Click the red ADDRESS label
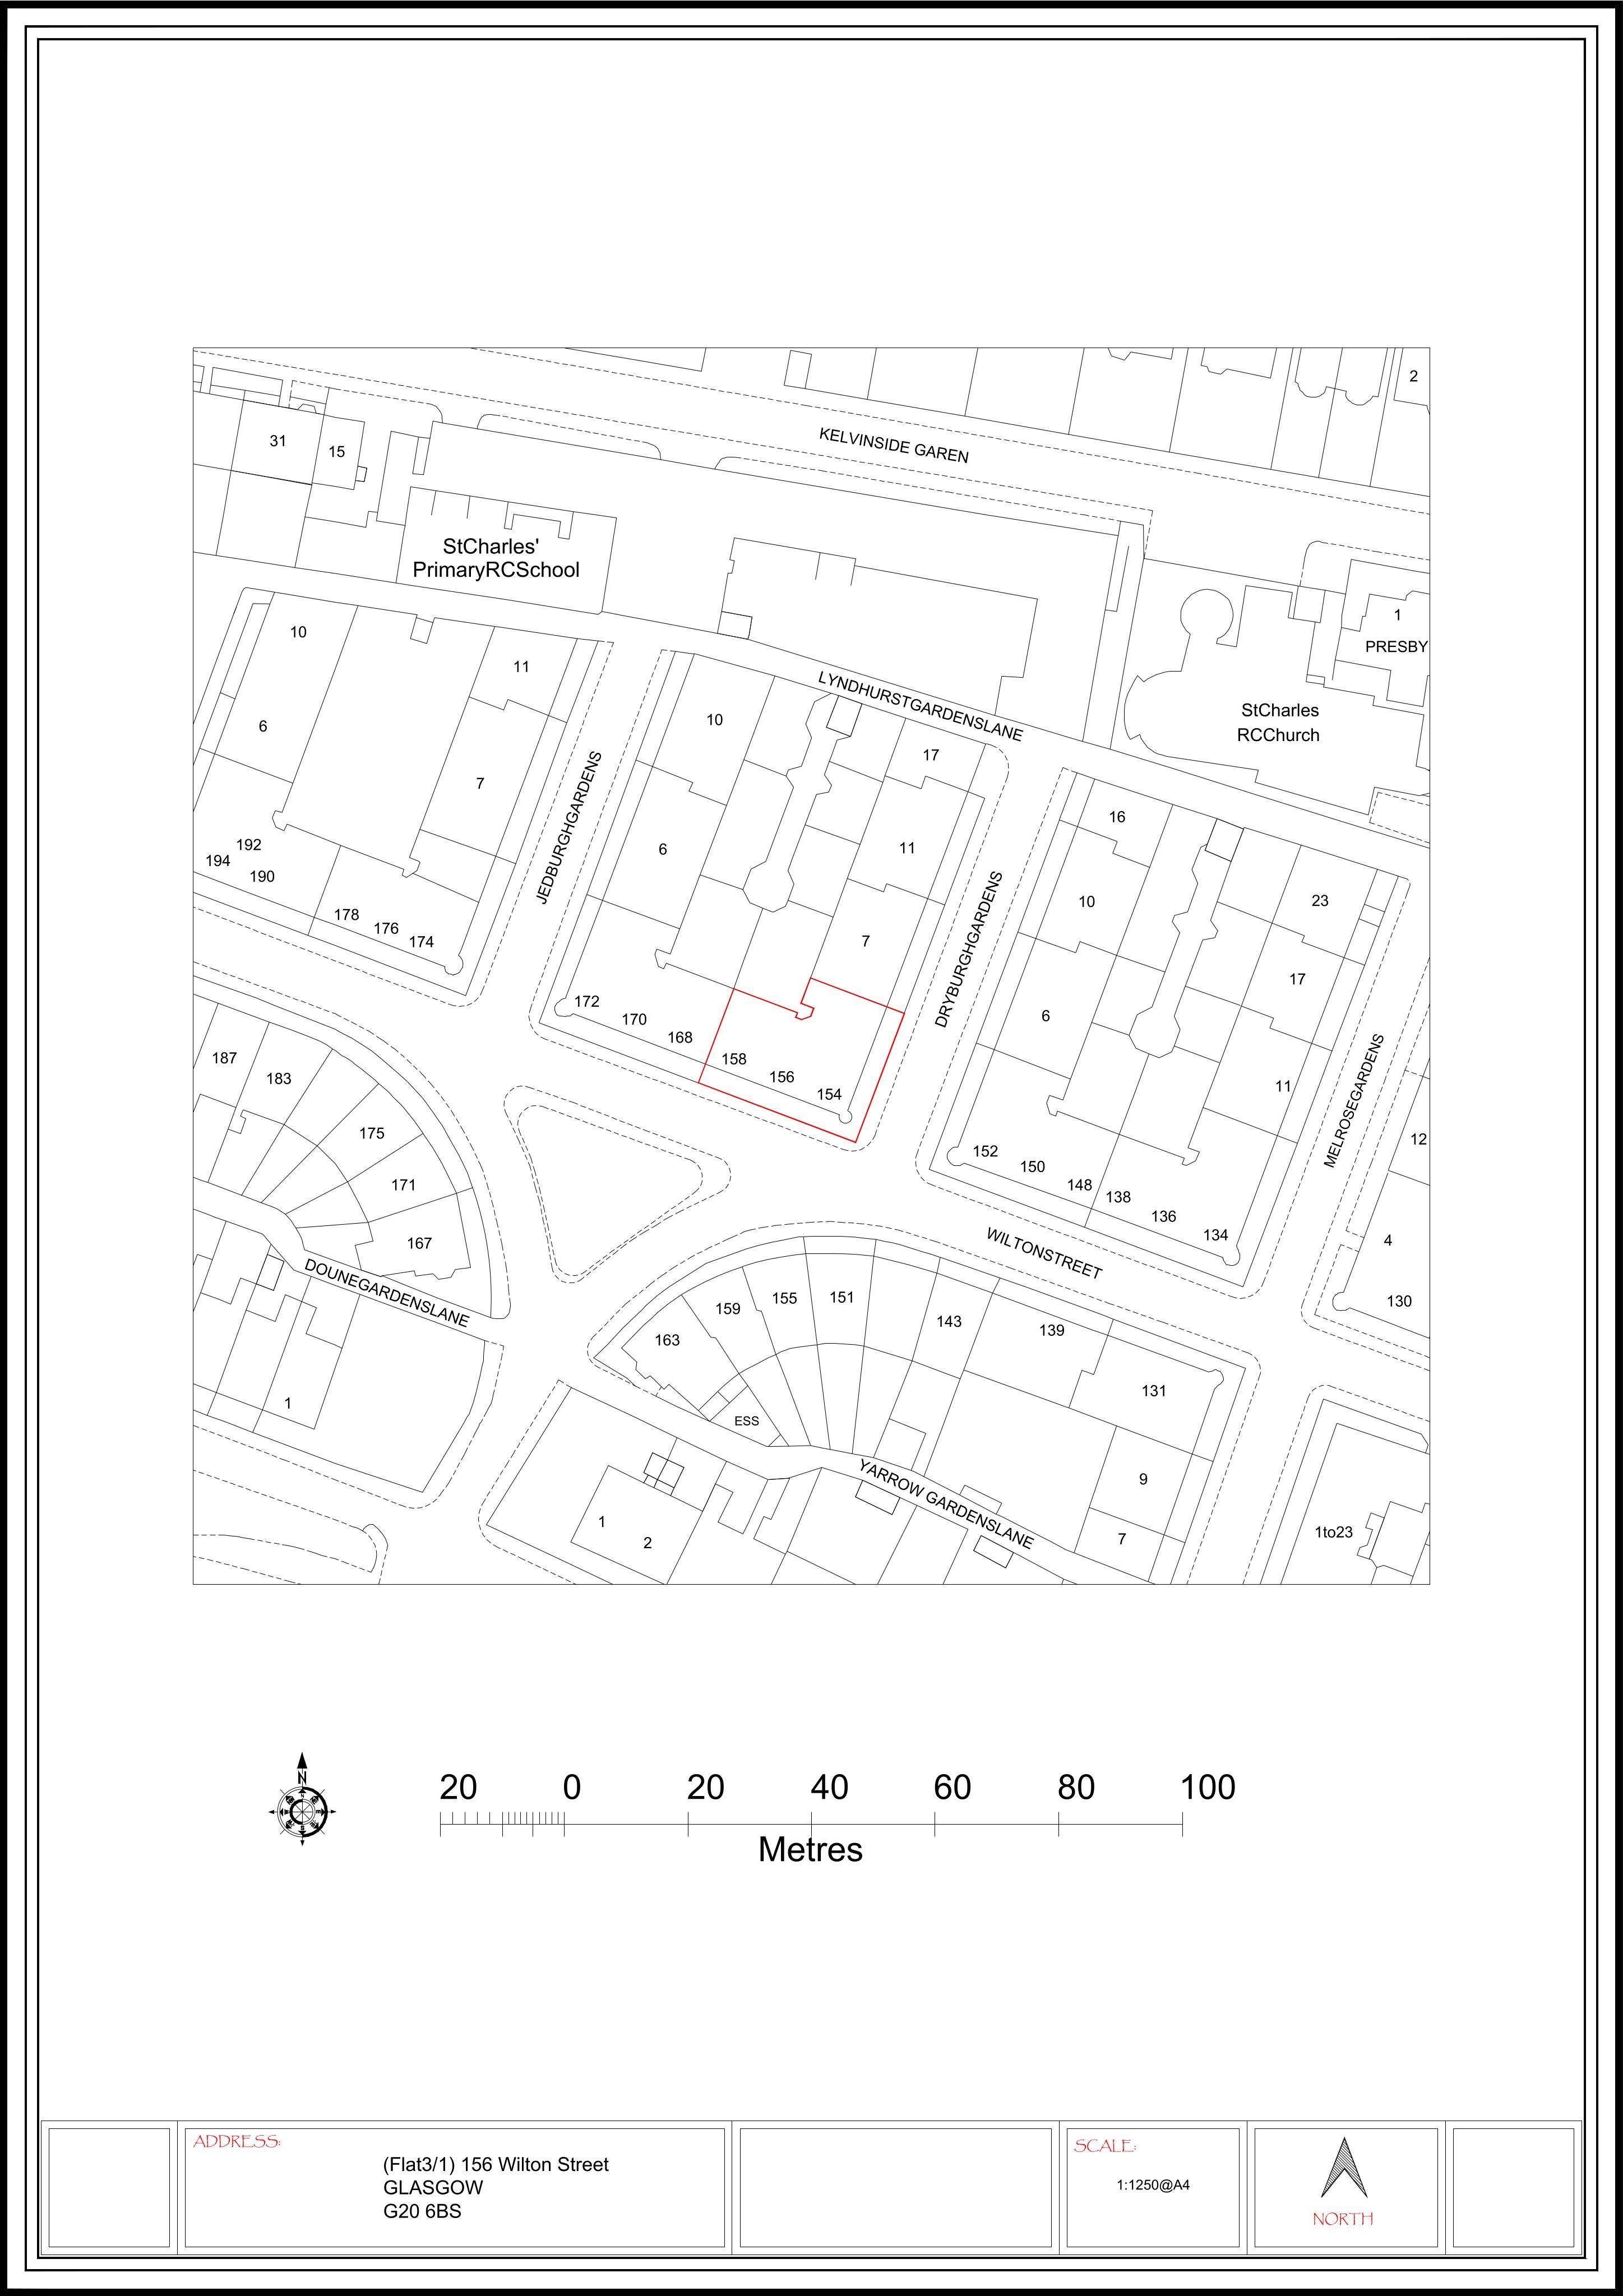The height and width of the screenshot is (2296, 1623). pos(237,2141)
